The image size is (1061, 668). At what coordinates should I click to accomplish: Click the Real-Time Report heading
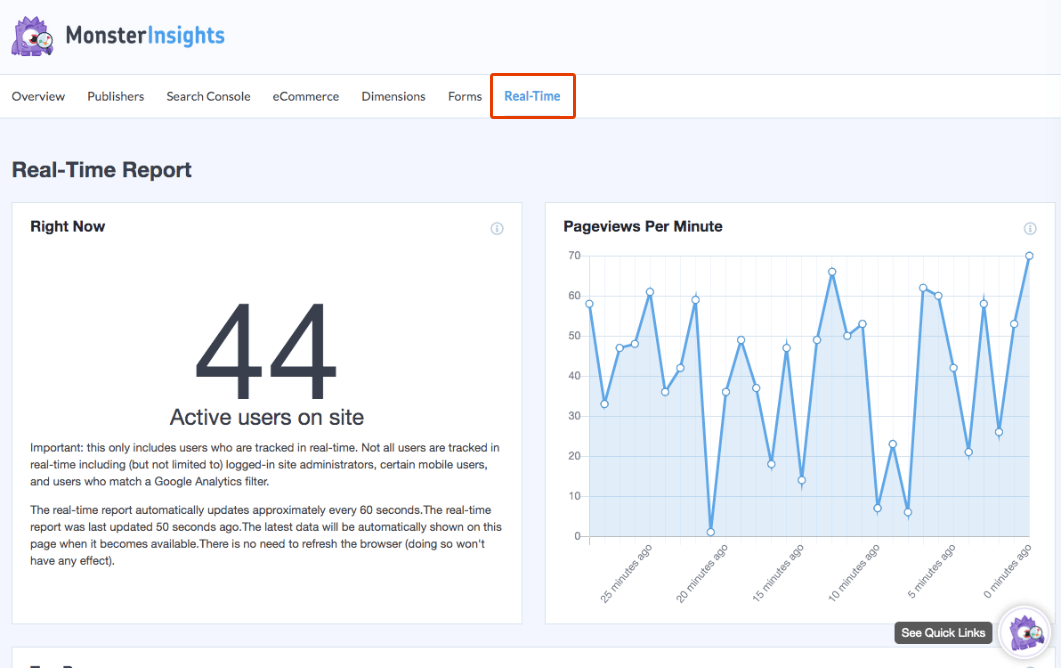101,170
